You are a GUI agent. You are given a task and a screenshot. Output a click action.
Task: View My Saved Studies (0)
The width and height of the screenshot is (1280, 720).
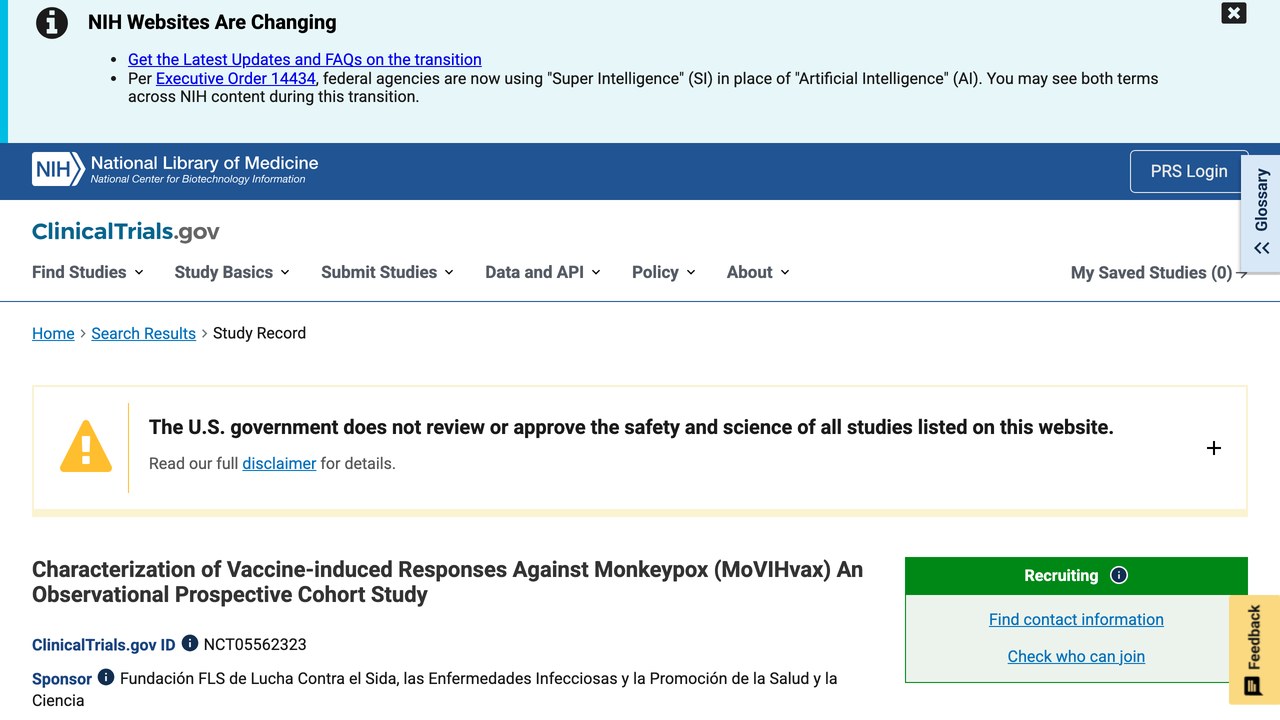click(x=1159, y=273)
